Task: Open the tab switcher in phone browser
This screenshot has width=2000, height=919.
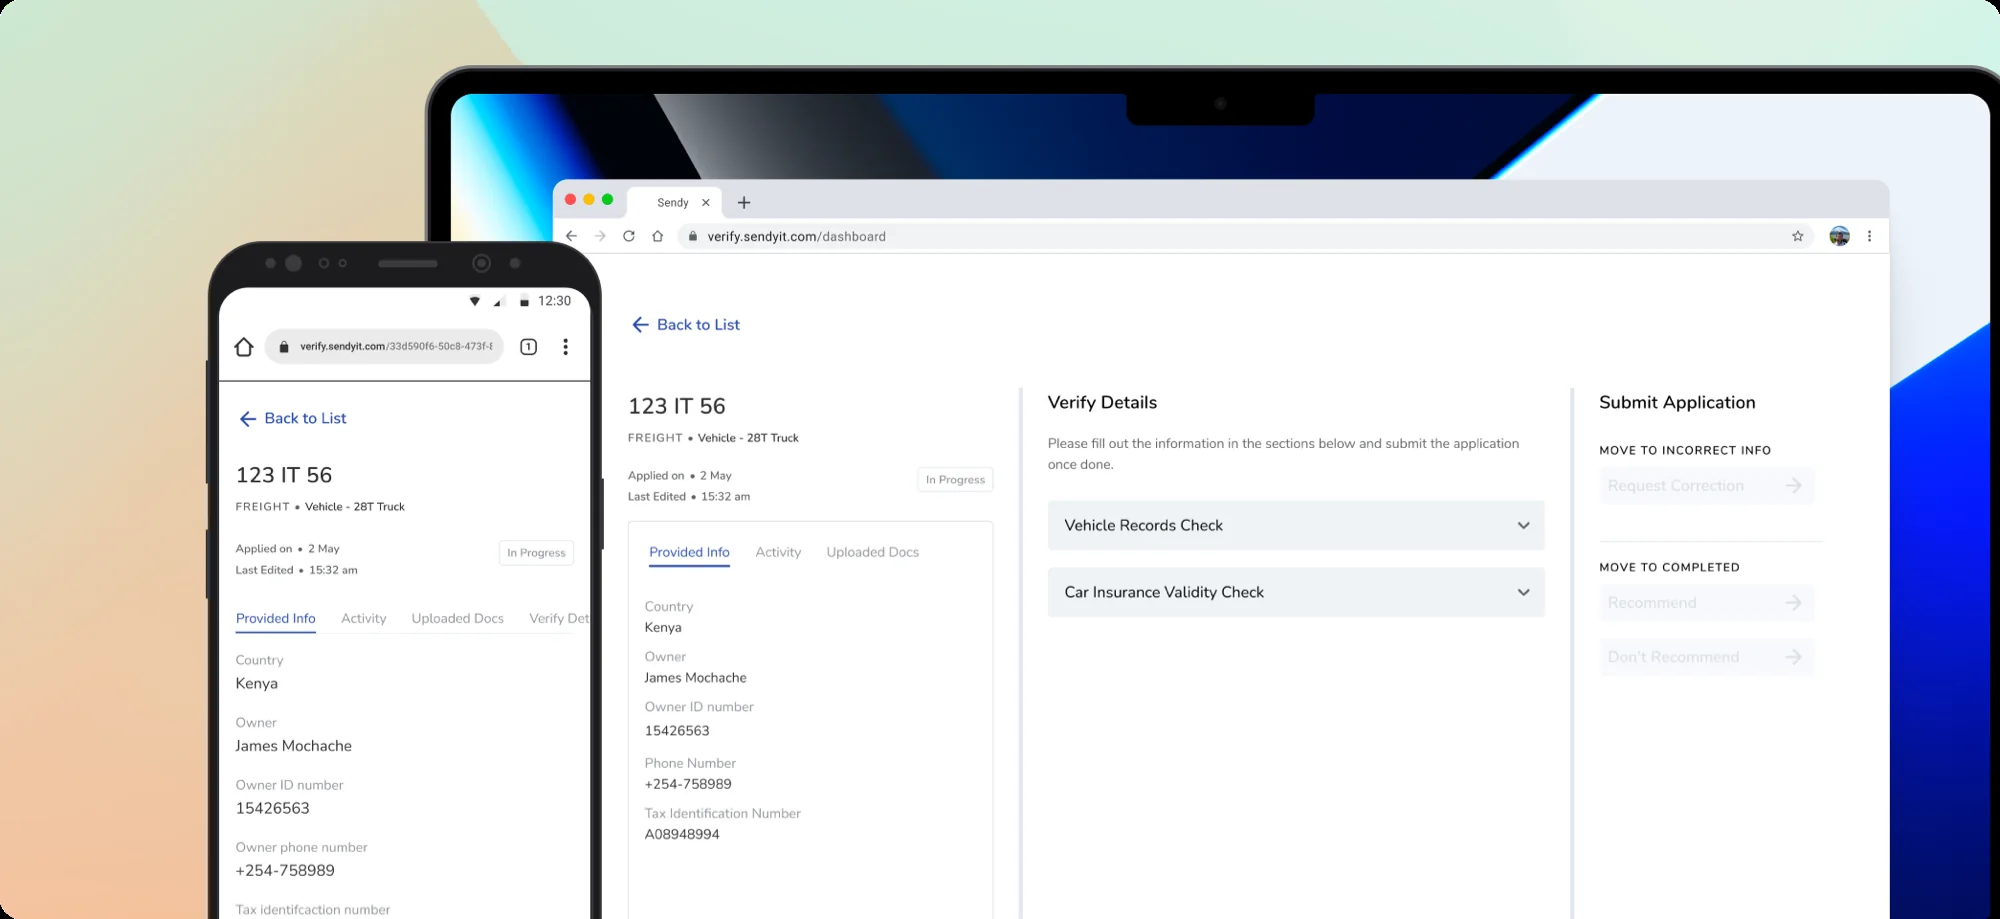Action: (529, 347)
